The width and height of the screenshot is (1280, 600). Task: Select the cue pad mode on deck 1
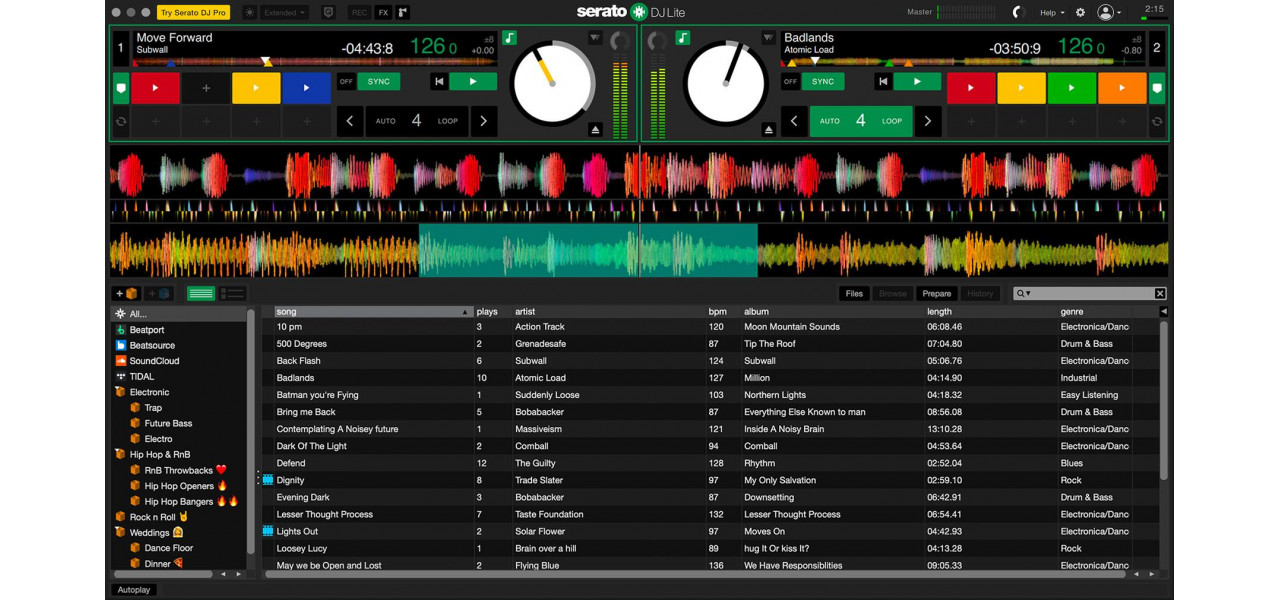pos(121,88)
